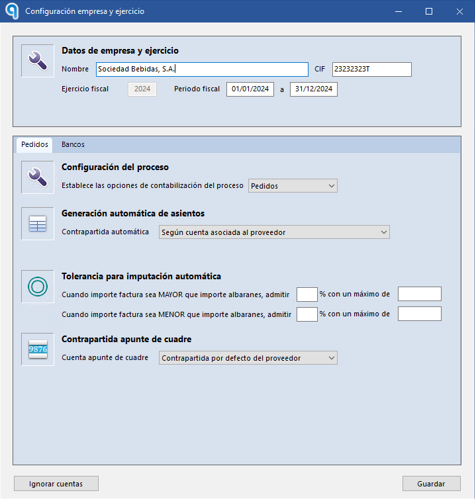Switch to the Bancos tab
This screenshot has width=475, height=499.
(x=73, y=144)
